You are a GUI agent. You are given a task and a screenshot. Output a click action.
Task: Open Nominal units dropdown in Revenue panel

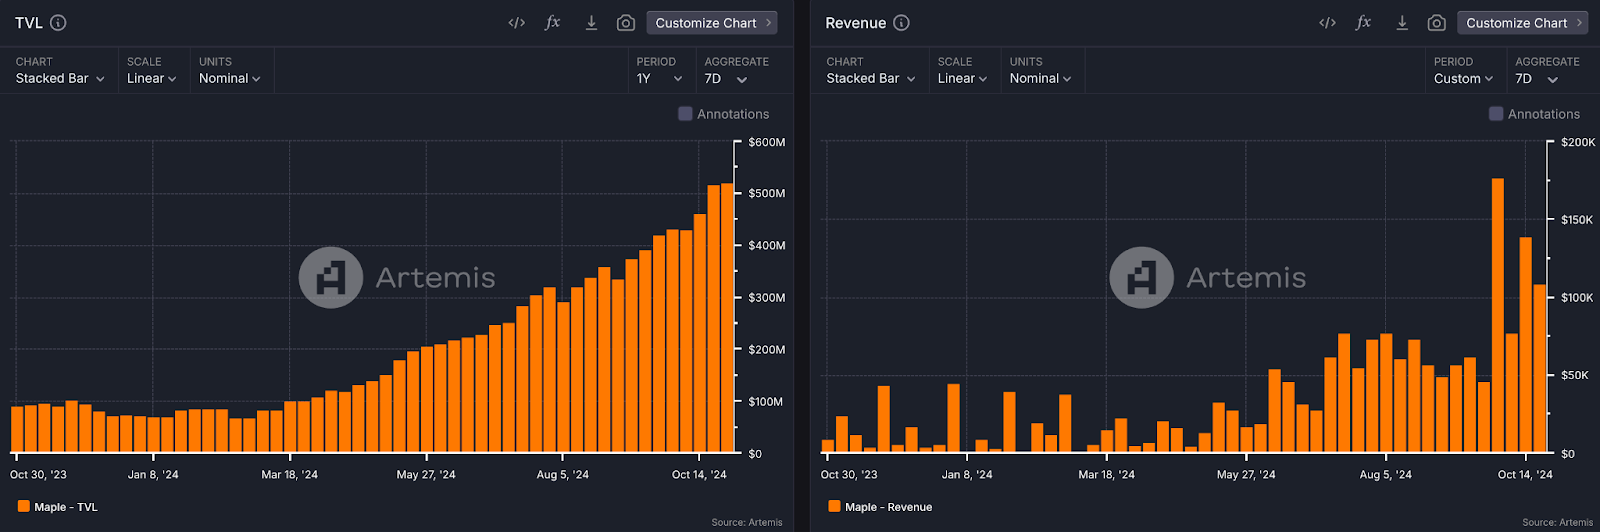click(1040, 79)
